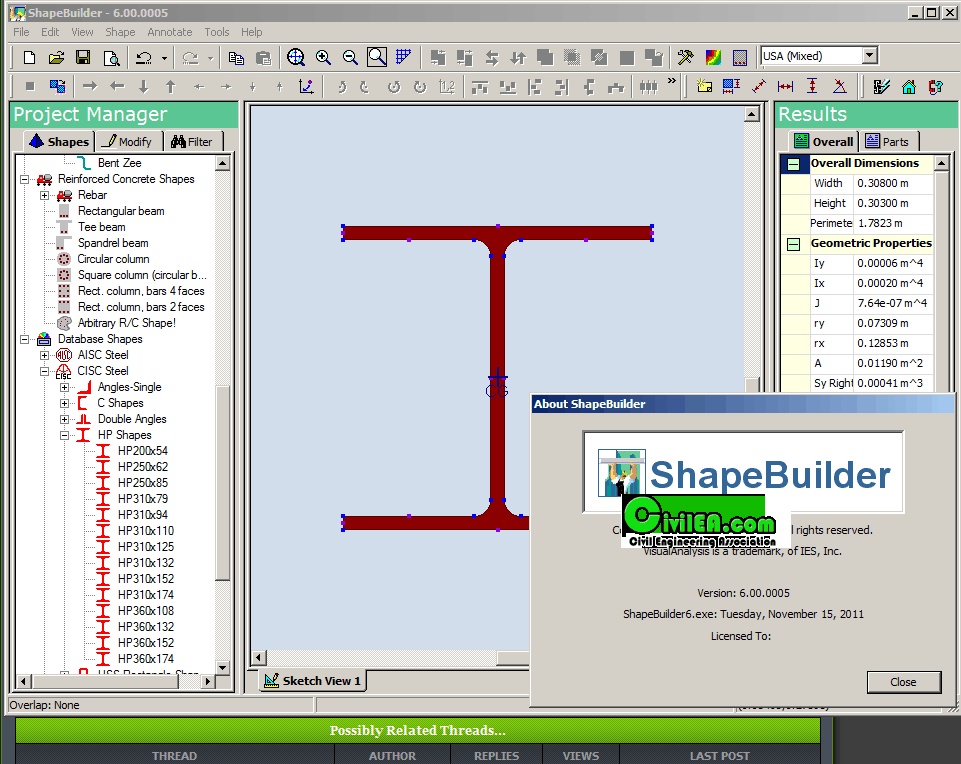Image resolution: width=961 pixels, height=764 pixels.
Task: Collapse the HP Shapes node
Action: tap(64, 436)
